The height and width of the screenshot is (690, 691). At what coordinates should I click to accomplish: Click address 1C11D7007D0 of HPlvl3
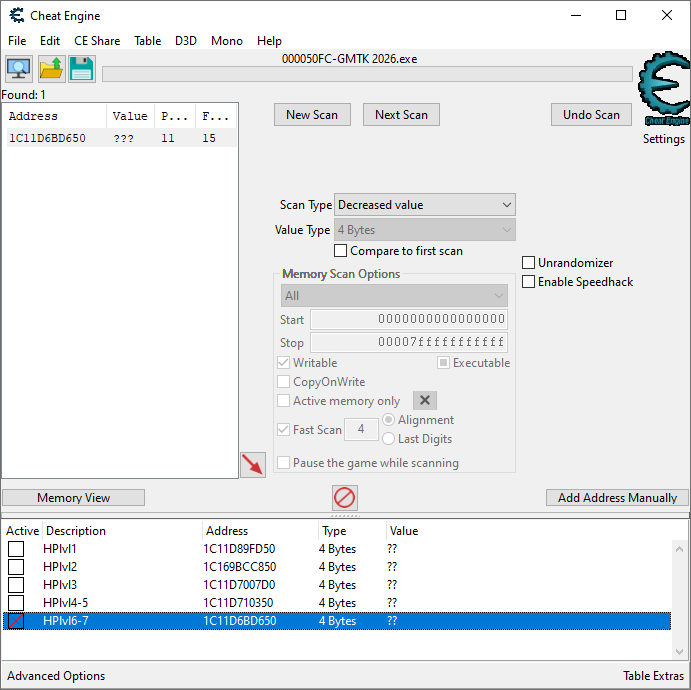click(239, 585)
